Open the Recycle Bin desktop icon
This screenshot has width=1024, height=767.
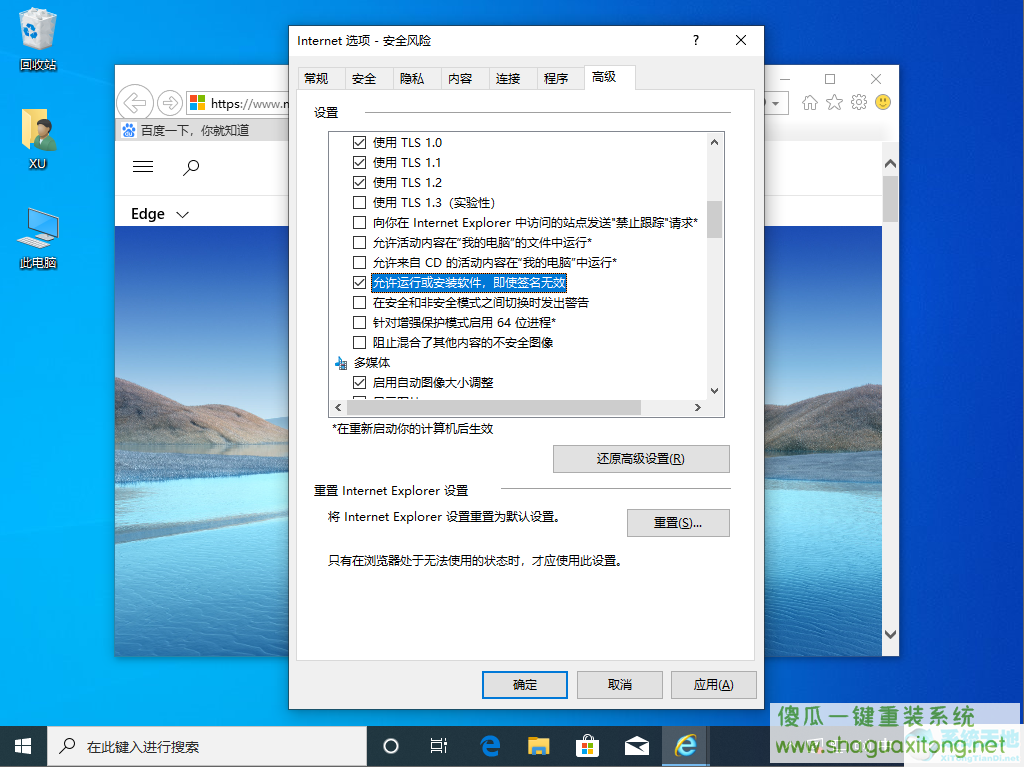pos(38,39)
